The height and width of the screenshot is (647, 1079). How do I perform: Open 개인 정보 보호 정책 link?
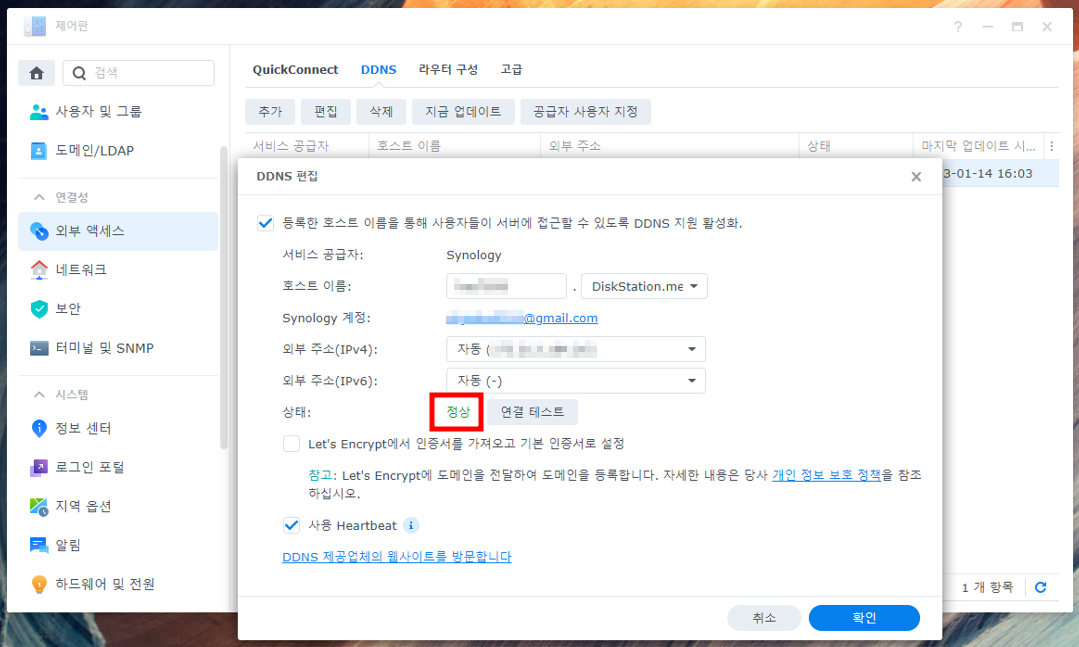[x=826, y=475]
